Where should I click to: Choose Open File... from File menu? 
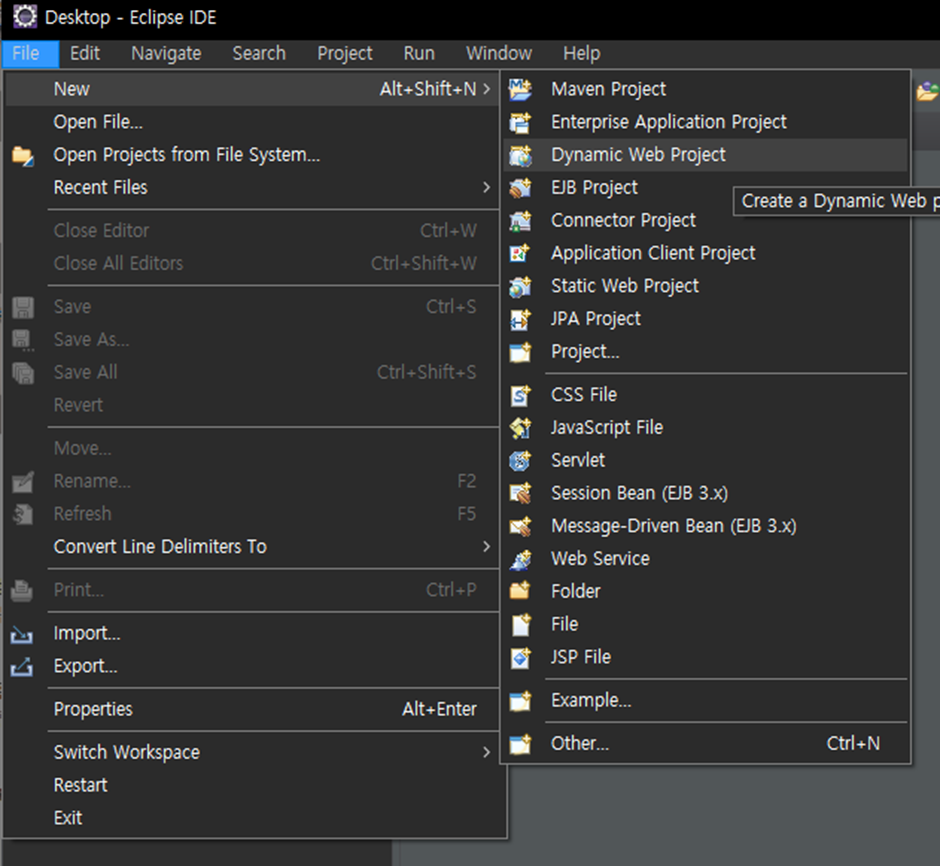(x=252, y=122)
